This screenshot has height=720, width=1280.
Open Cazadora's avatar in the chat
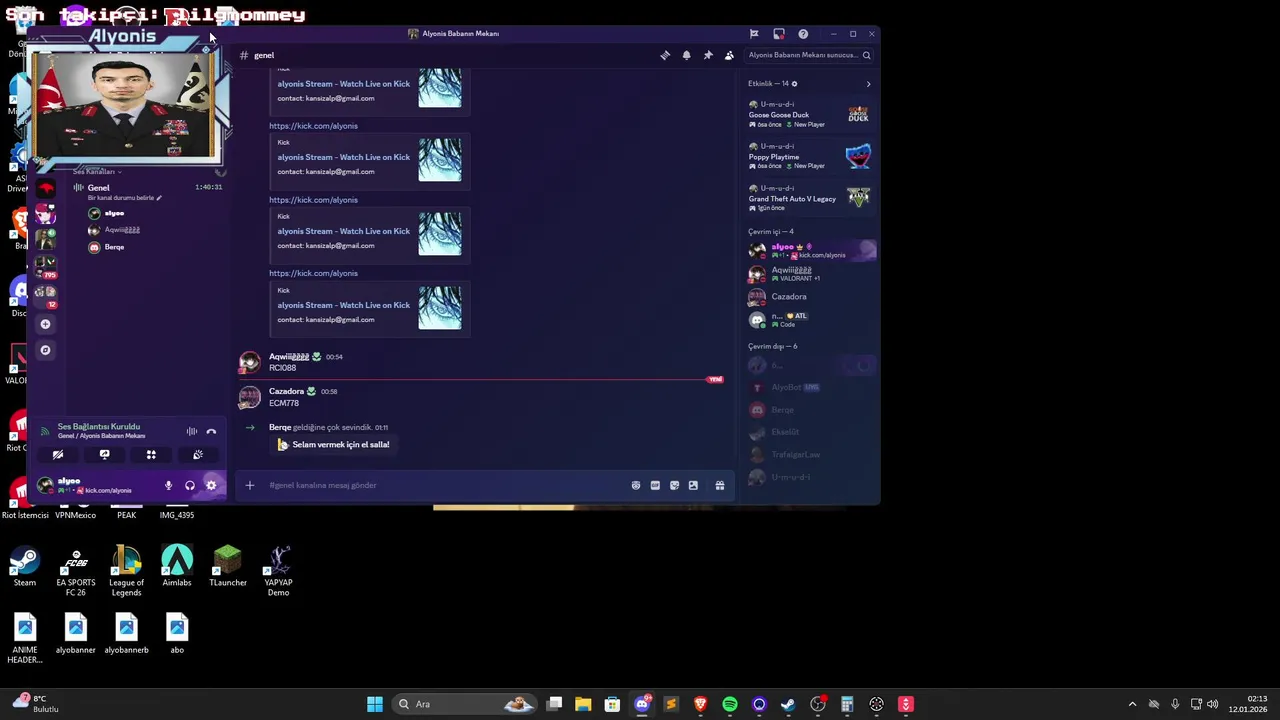(x=249, y=397)
